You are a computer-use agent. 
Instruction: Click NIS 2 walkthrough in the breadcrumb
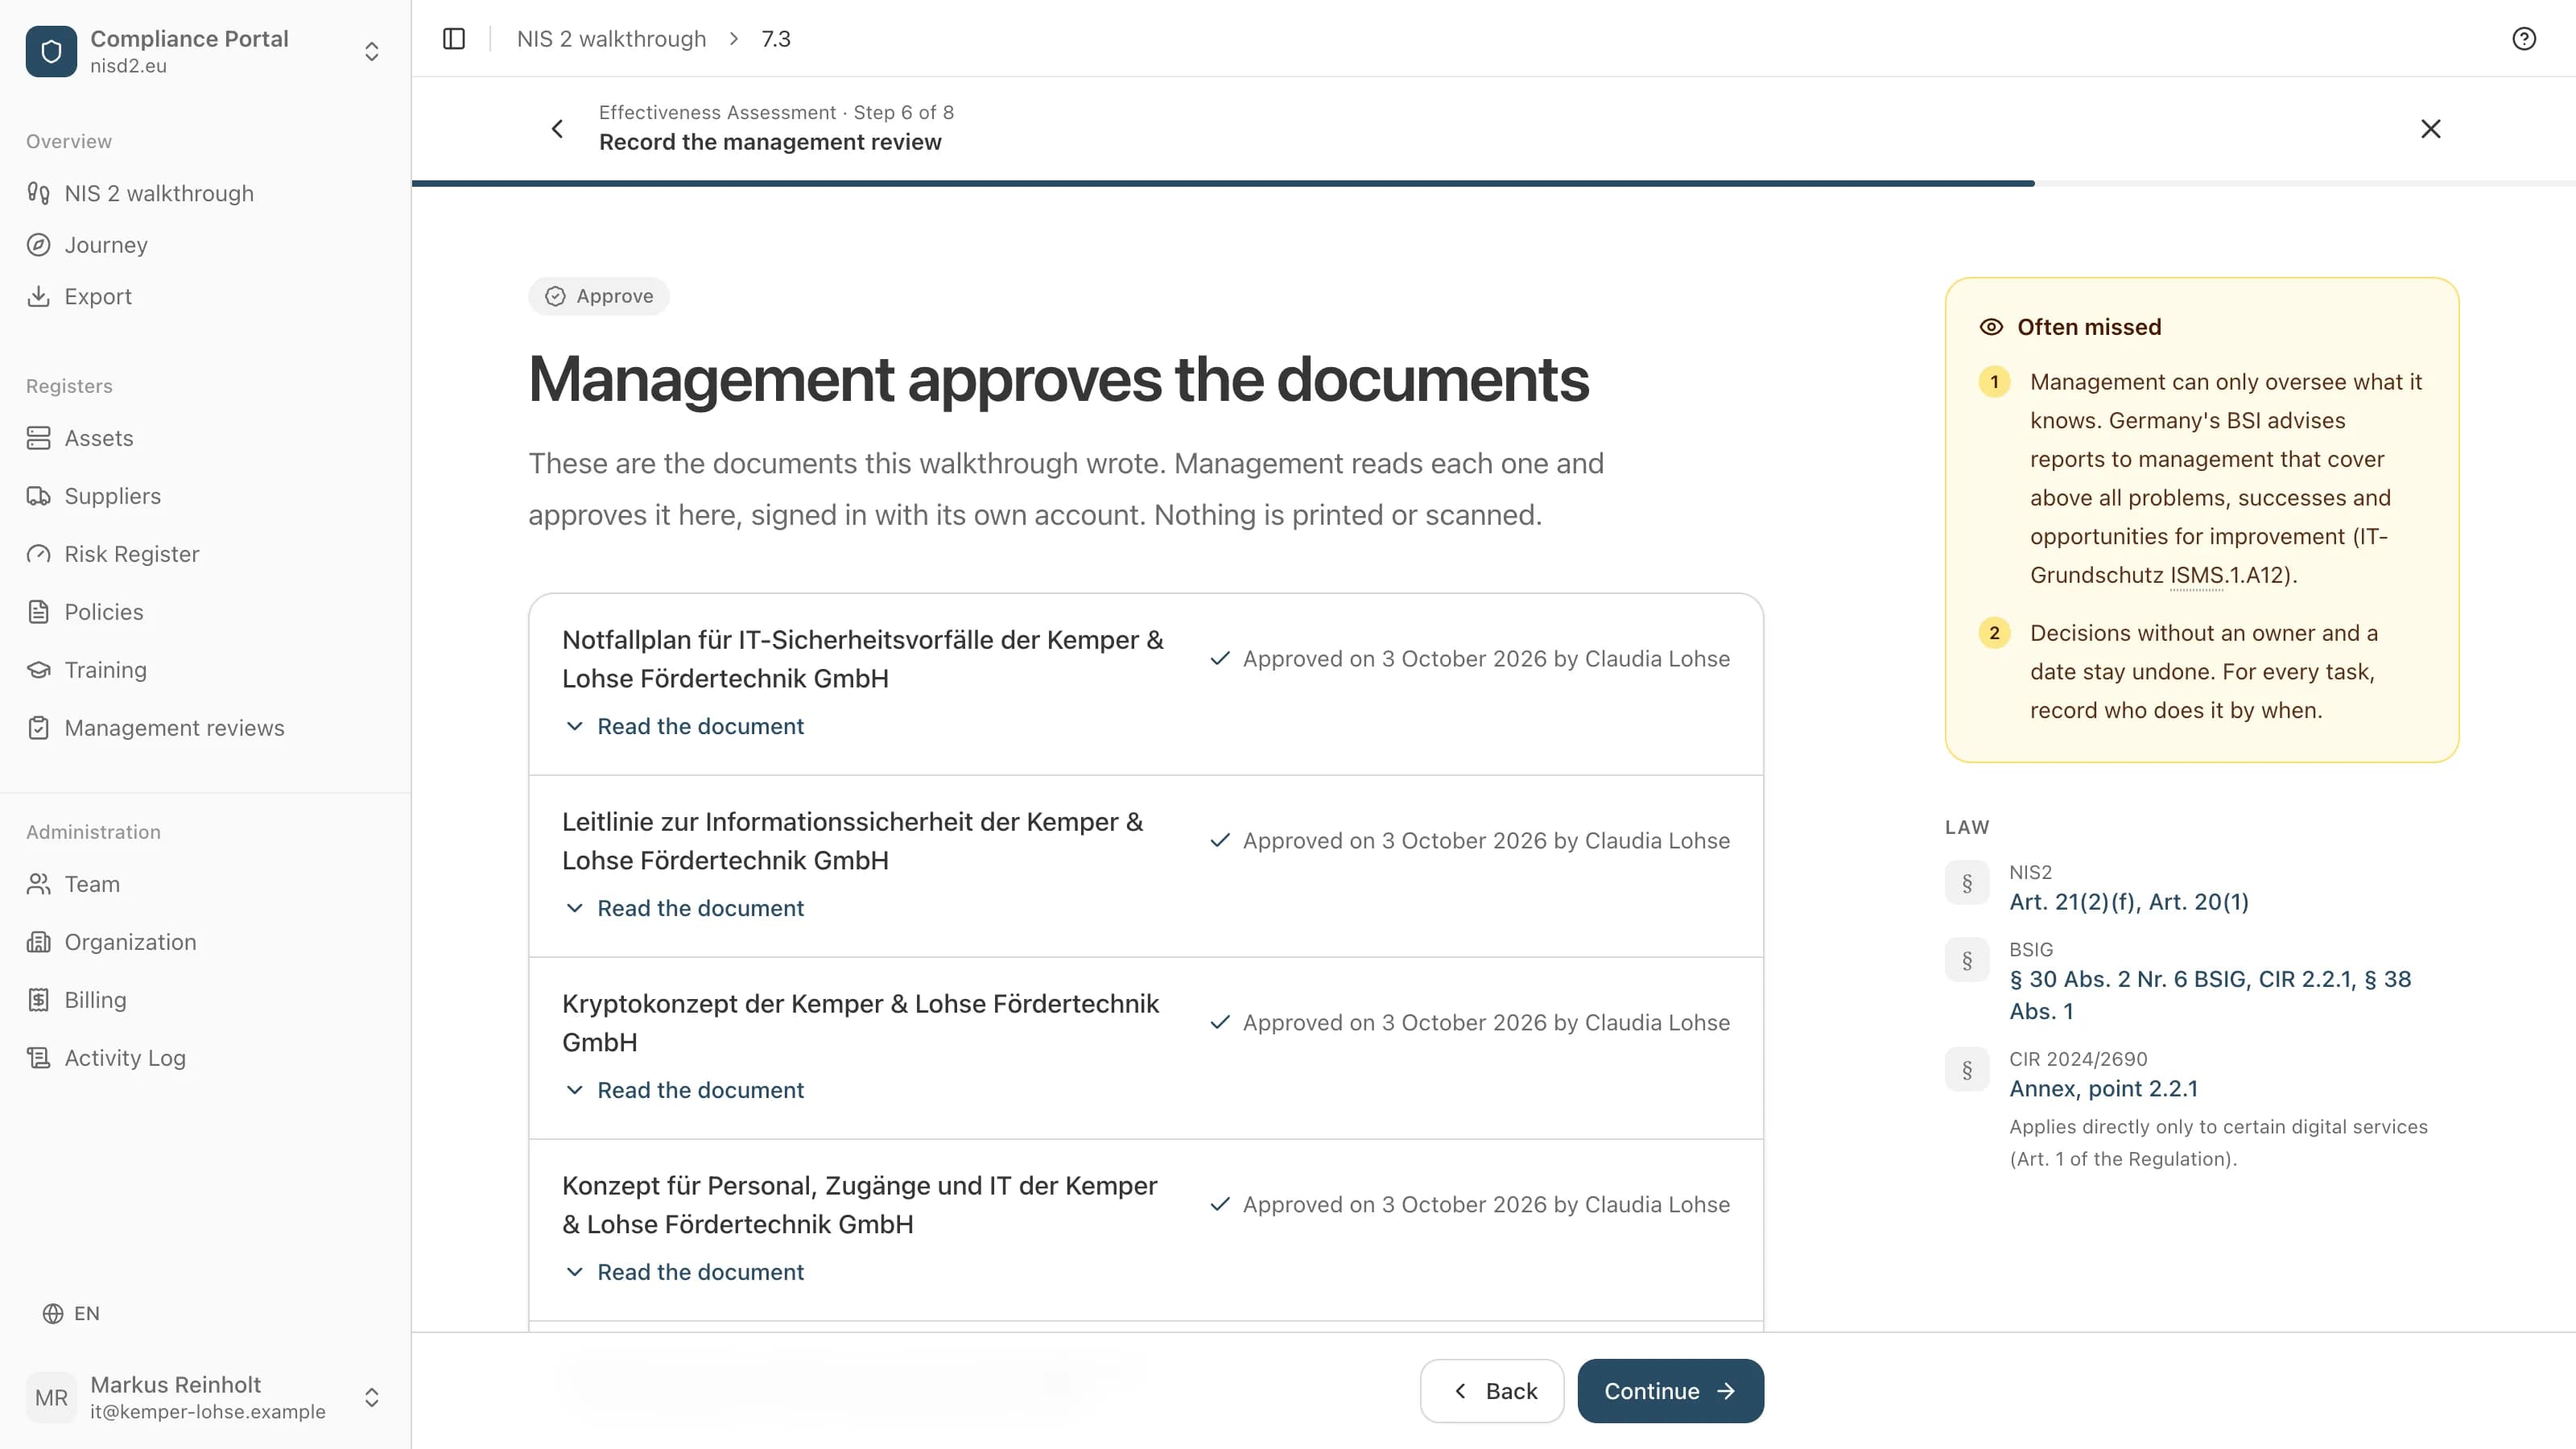[x=611, y=38]
